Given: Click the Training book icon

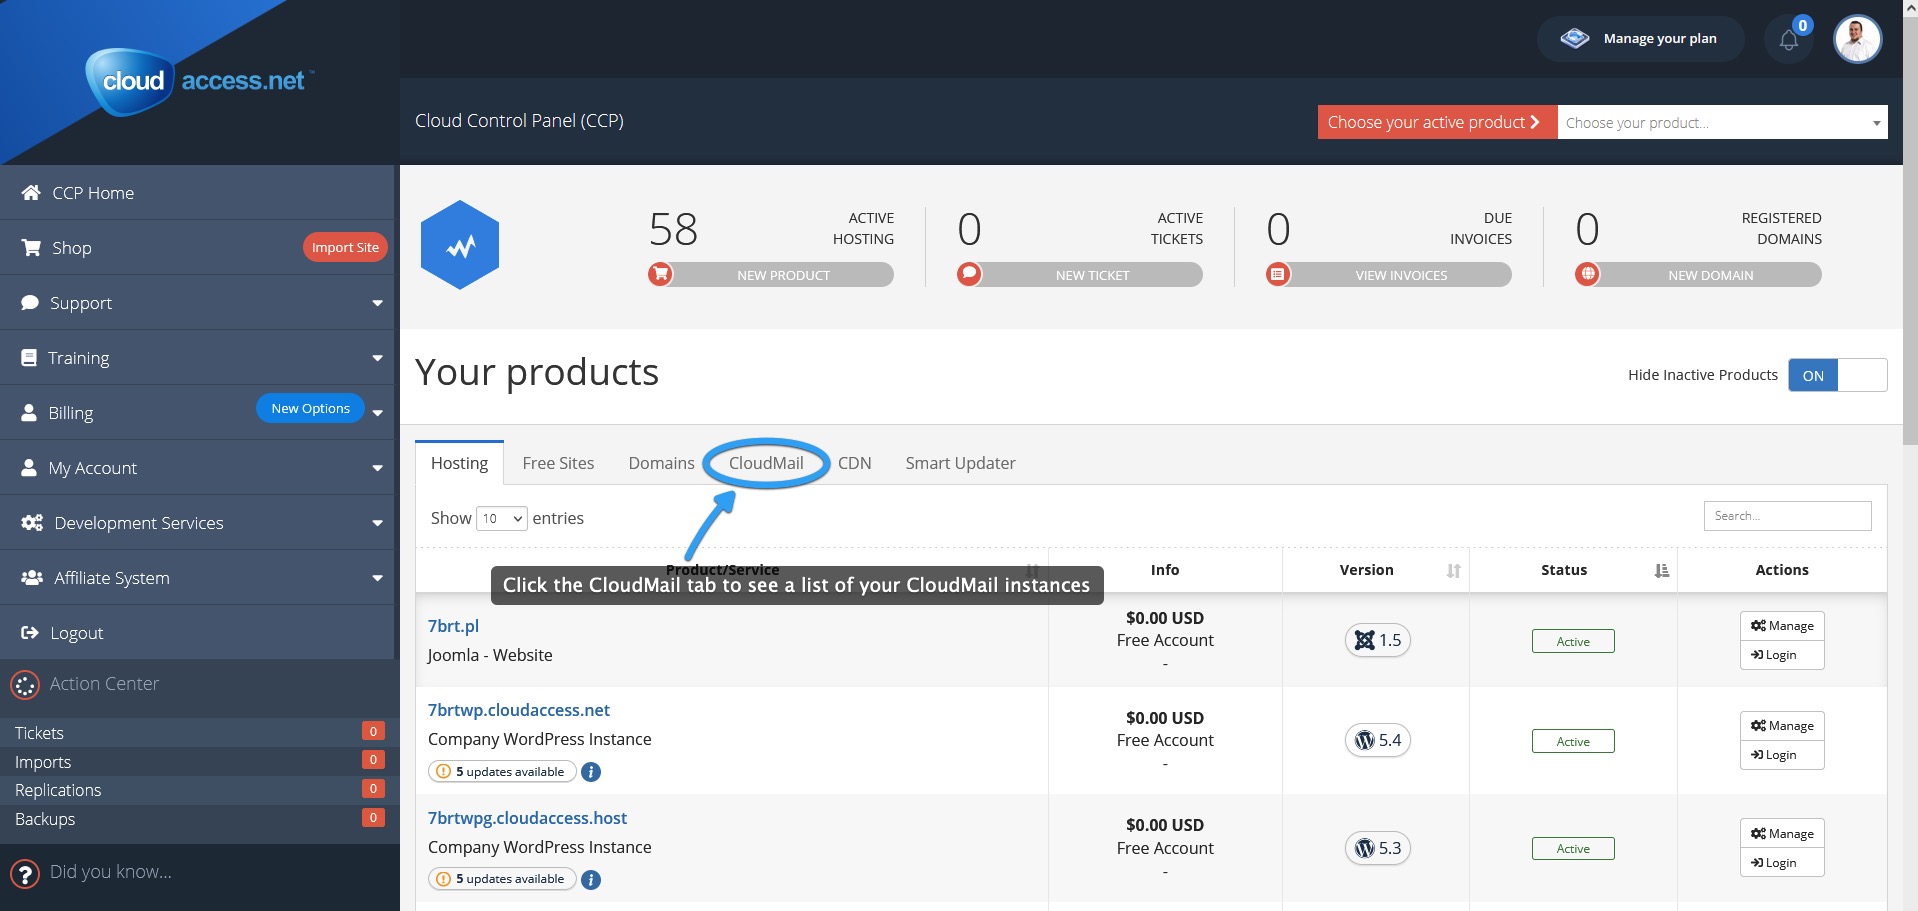Looking at the screenshot, I should [29, 357].
